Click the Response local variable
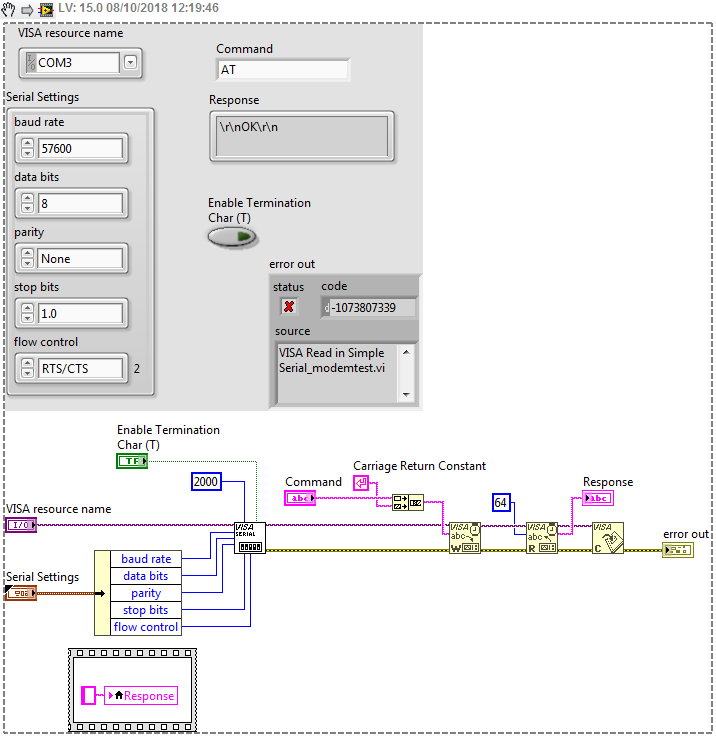 [x=141, y=696]
